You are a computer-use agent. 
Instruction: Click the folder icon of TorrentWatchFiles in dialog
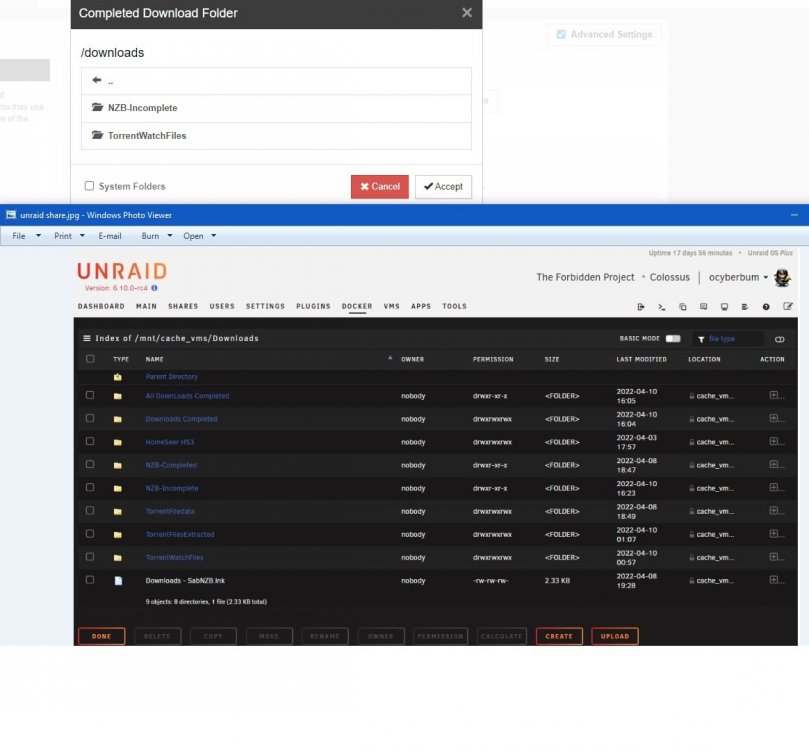tap(98, 135)
